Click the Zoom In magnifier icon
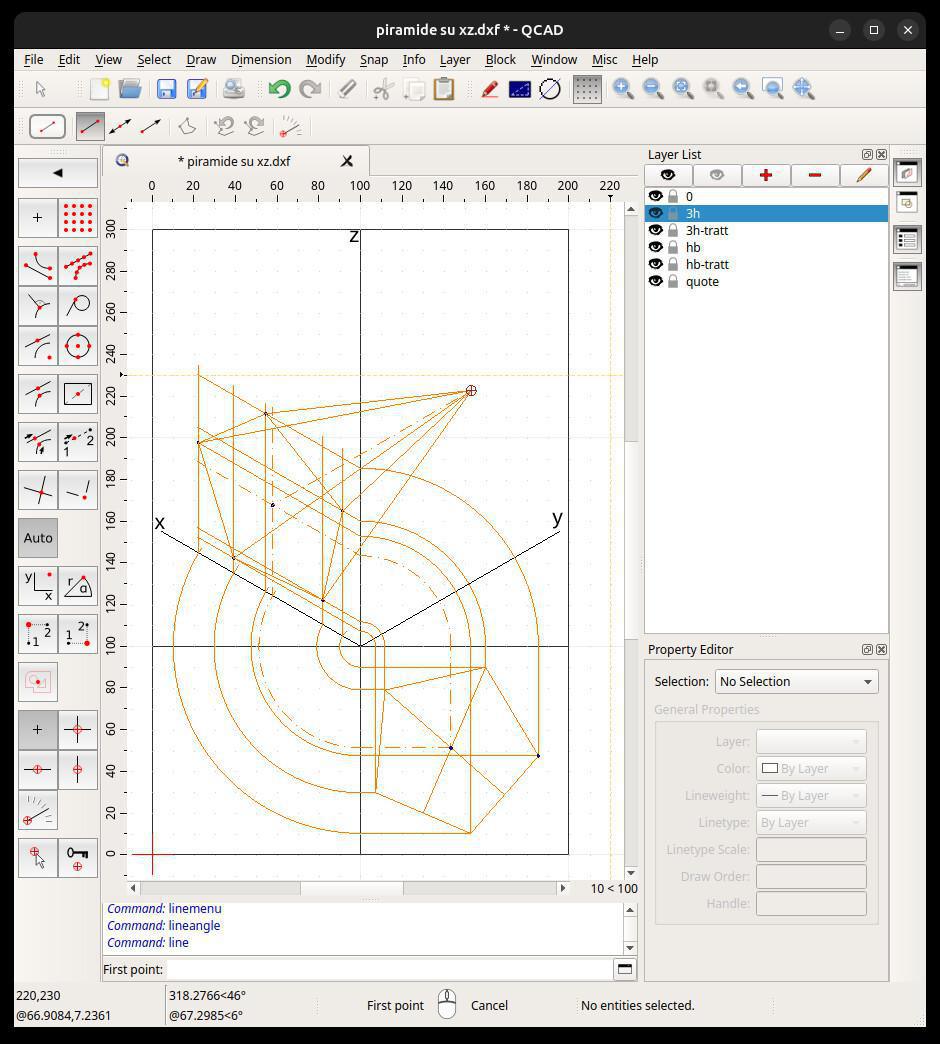The image size is (940, 1044). 623,89
